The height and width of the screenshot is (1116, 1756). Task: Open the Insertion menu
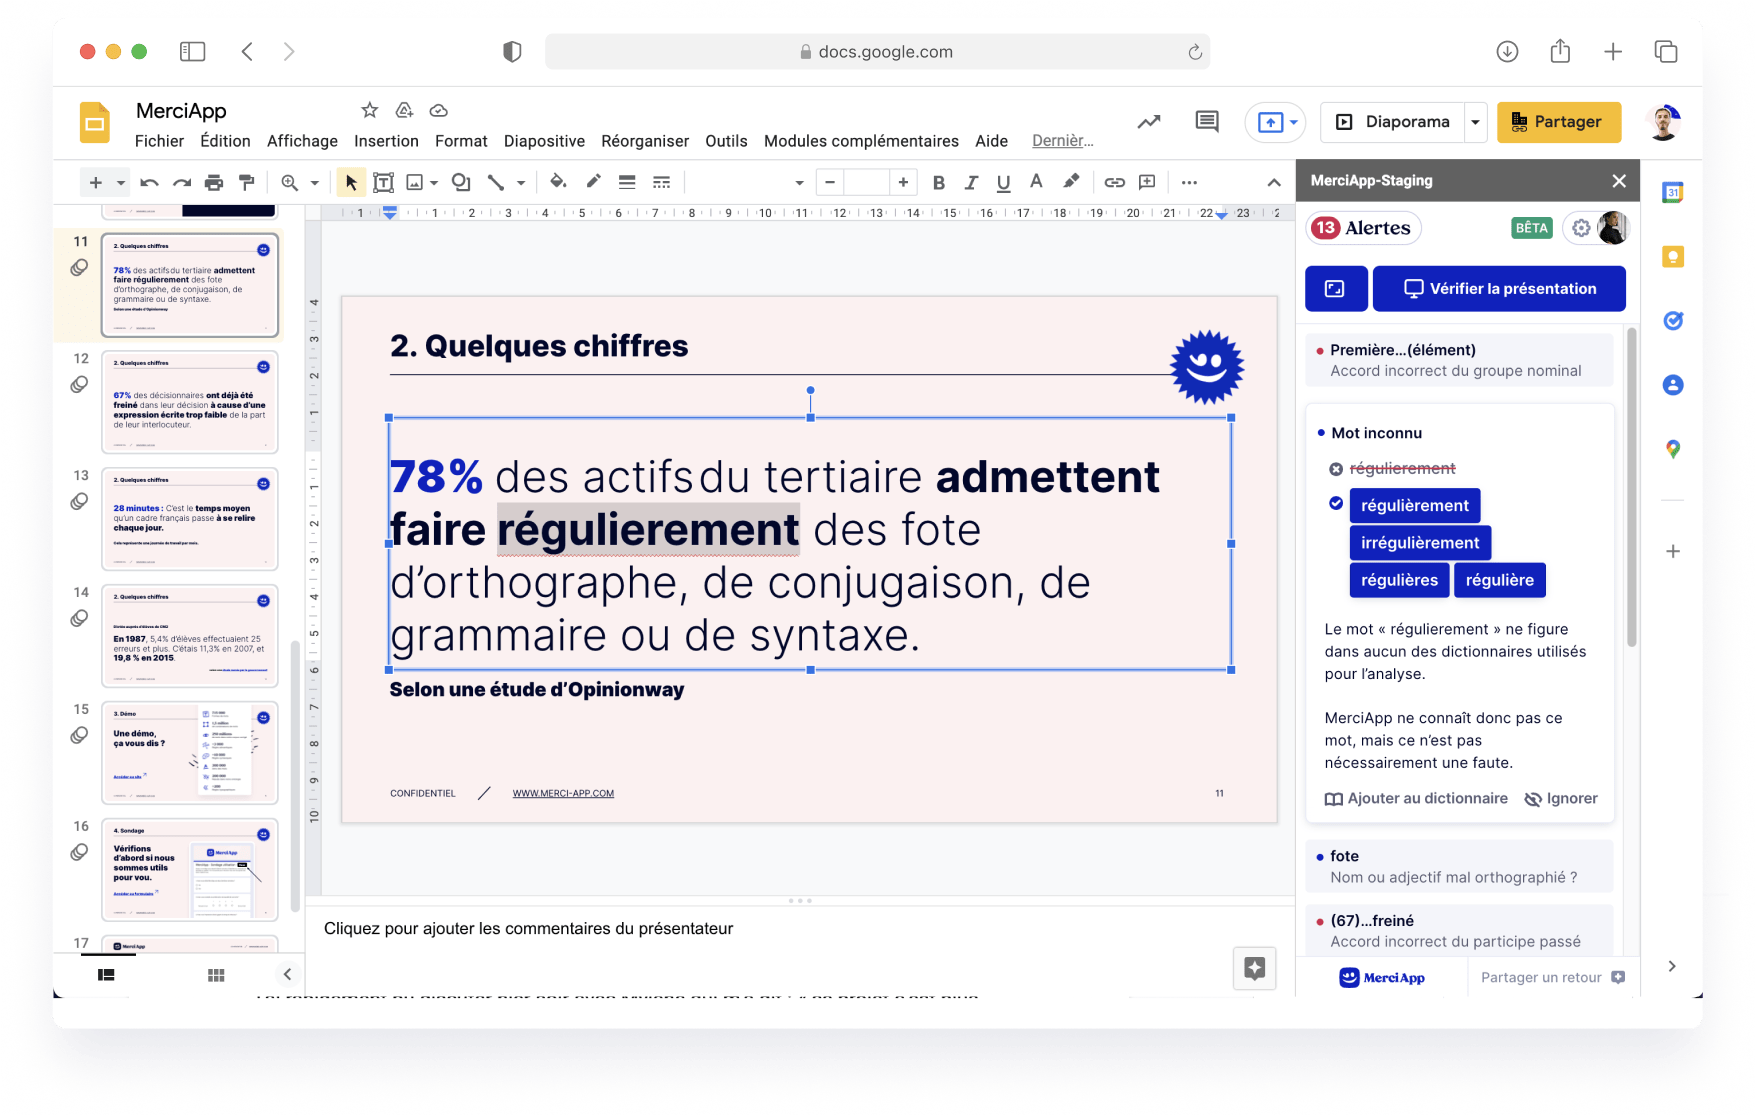pyautogui.click(x=386, y=141)
